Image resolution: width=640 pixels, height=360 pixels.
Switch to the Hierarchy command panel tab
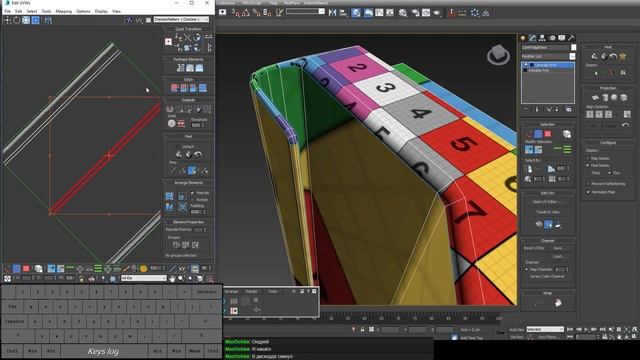point(542,38)
